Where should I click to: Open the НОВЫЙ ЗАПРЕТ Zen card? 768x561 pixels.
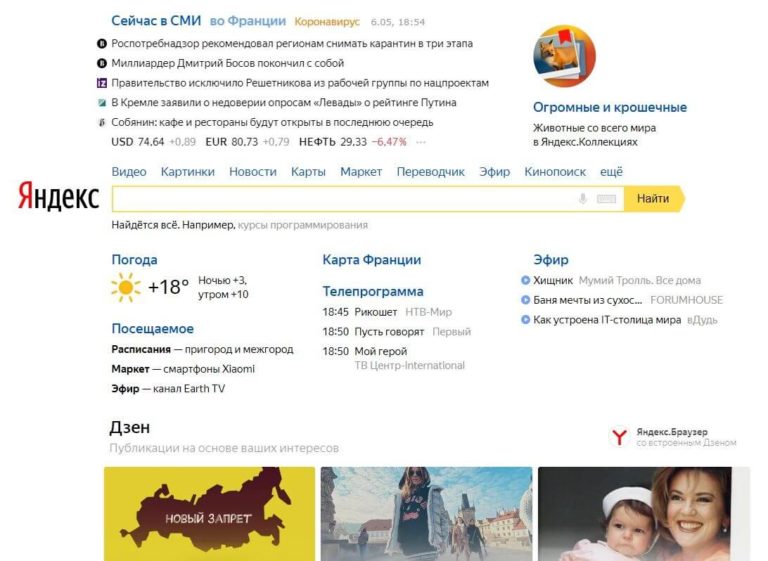[x=210, y=514]
